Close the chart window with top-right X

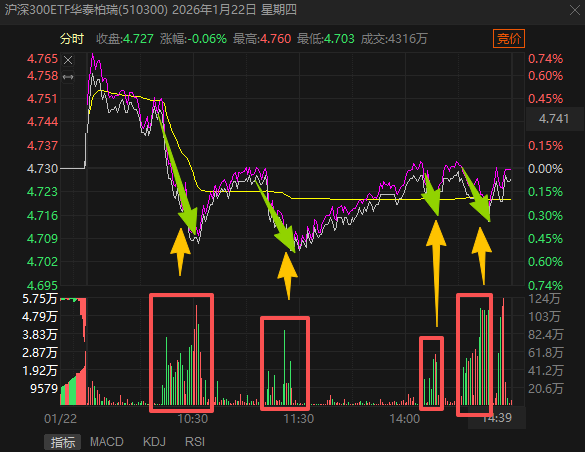[575, 10]
